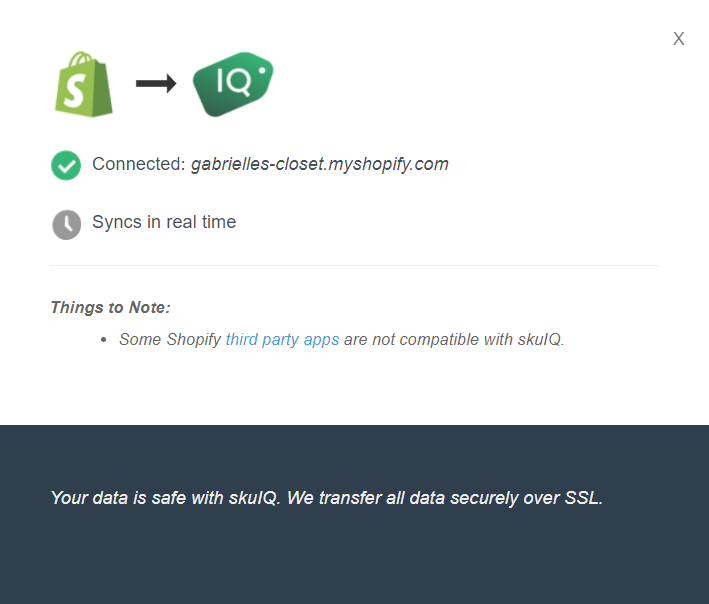The height and width of the screenshot is (604, 709).
Task: Click the text are not compatible with skuIQ
Action: coord(454,339)
